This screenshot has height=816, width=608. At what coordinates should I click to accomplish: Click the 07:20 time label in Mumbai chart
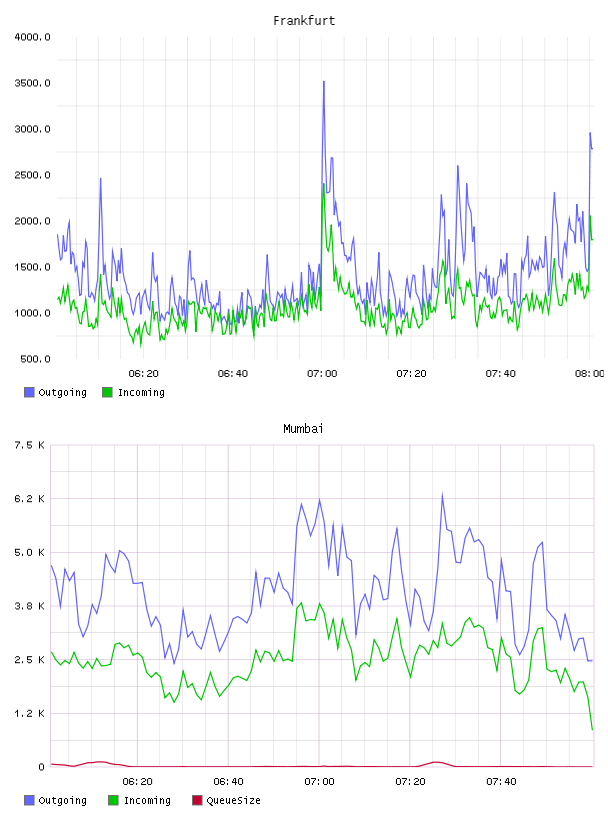pyautogui.click(x=410, y=782)
